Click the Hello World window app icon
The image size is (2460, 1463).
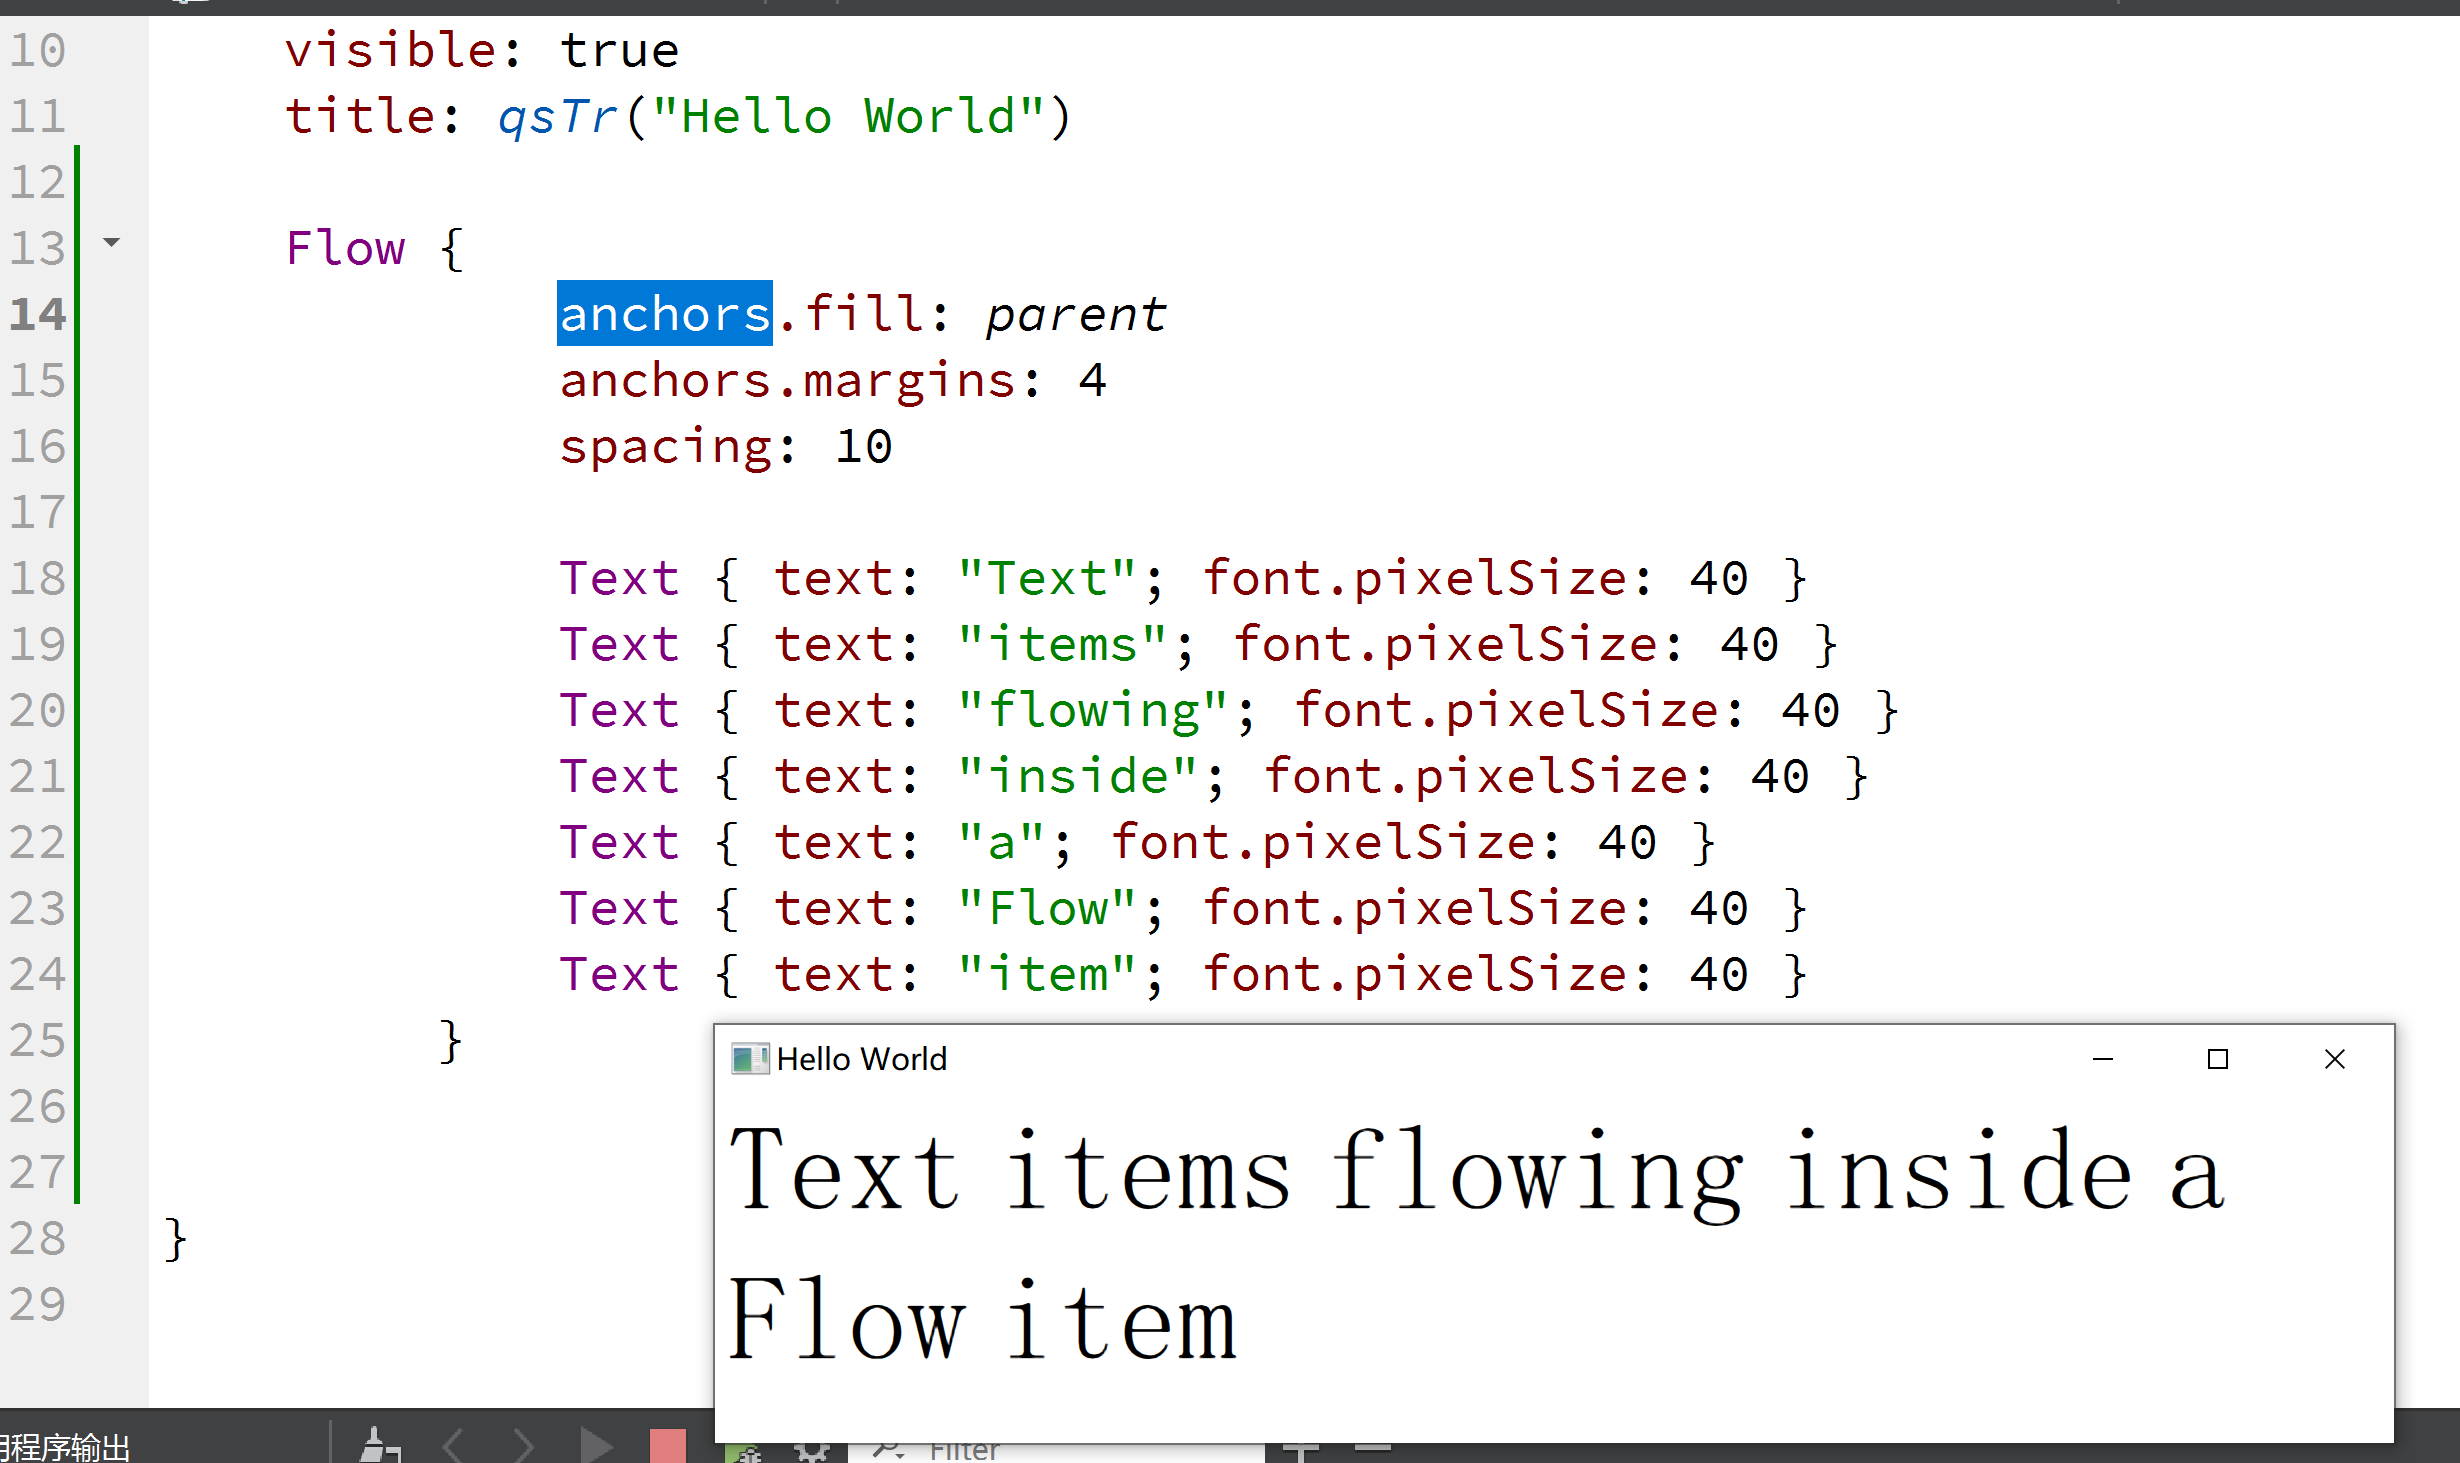(x=750, y=1059)
